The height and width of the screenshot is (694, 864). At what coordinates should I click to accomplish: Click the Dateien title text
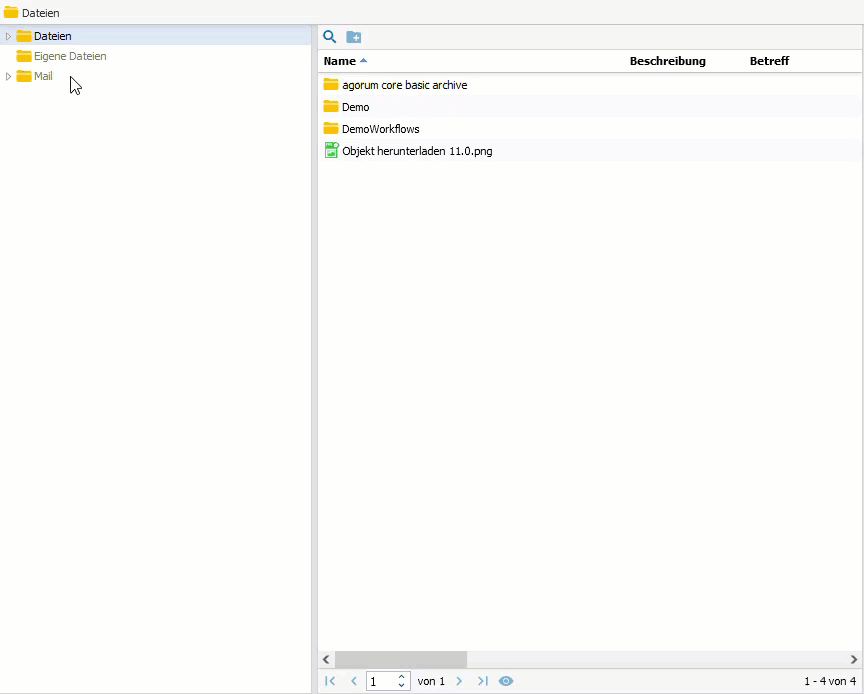pos(41,13)
